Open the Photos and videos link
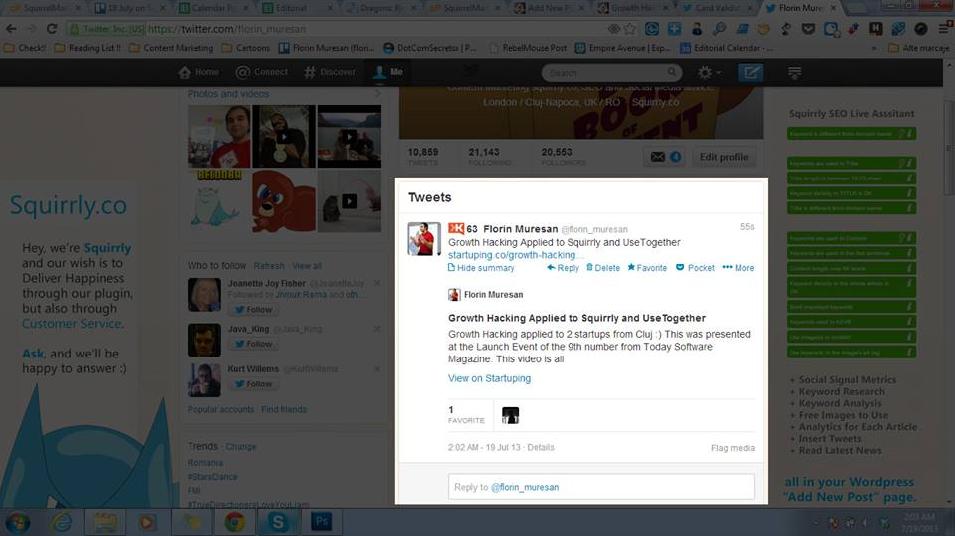The image size is (955, 536). 228,94
